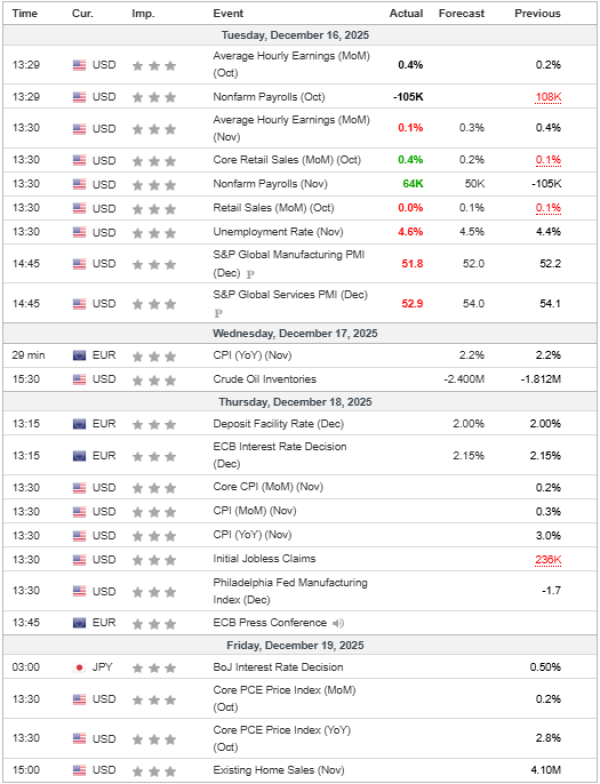Click the EUR flag in the CPI (YoY) row
Image resolution: width=600 pixels, height=784 pixels.
click(x=79, y=355)
